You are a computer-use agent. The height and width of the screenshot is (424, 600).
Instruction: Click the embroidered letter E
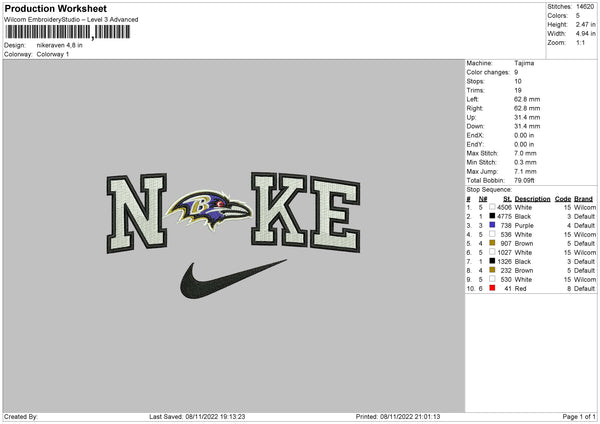335,214
